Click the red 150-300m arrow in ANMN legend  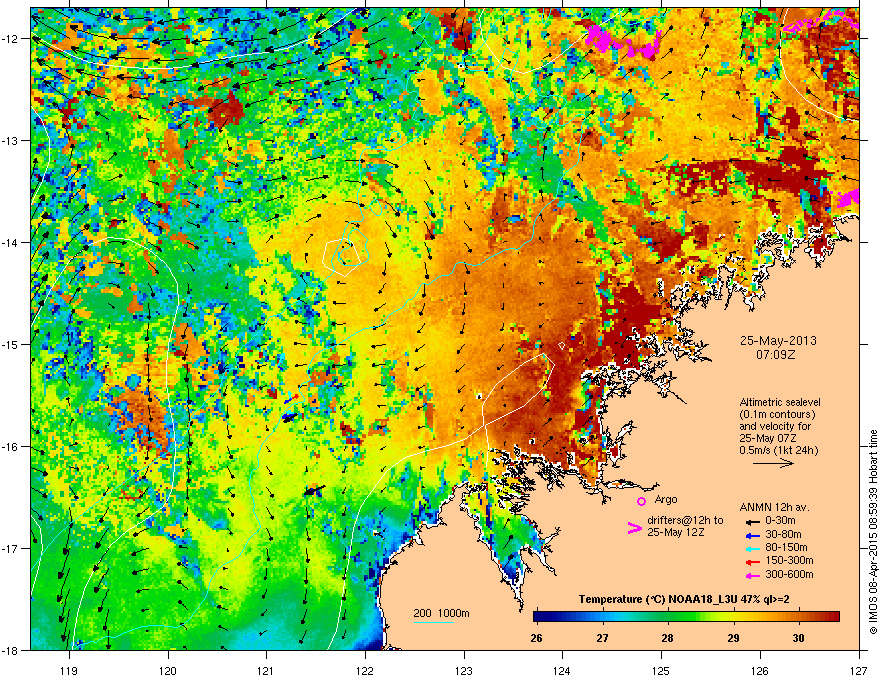coord(752,561)
